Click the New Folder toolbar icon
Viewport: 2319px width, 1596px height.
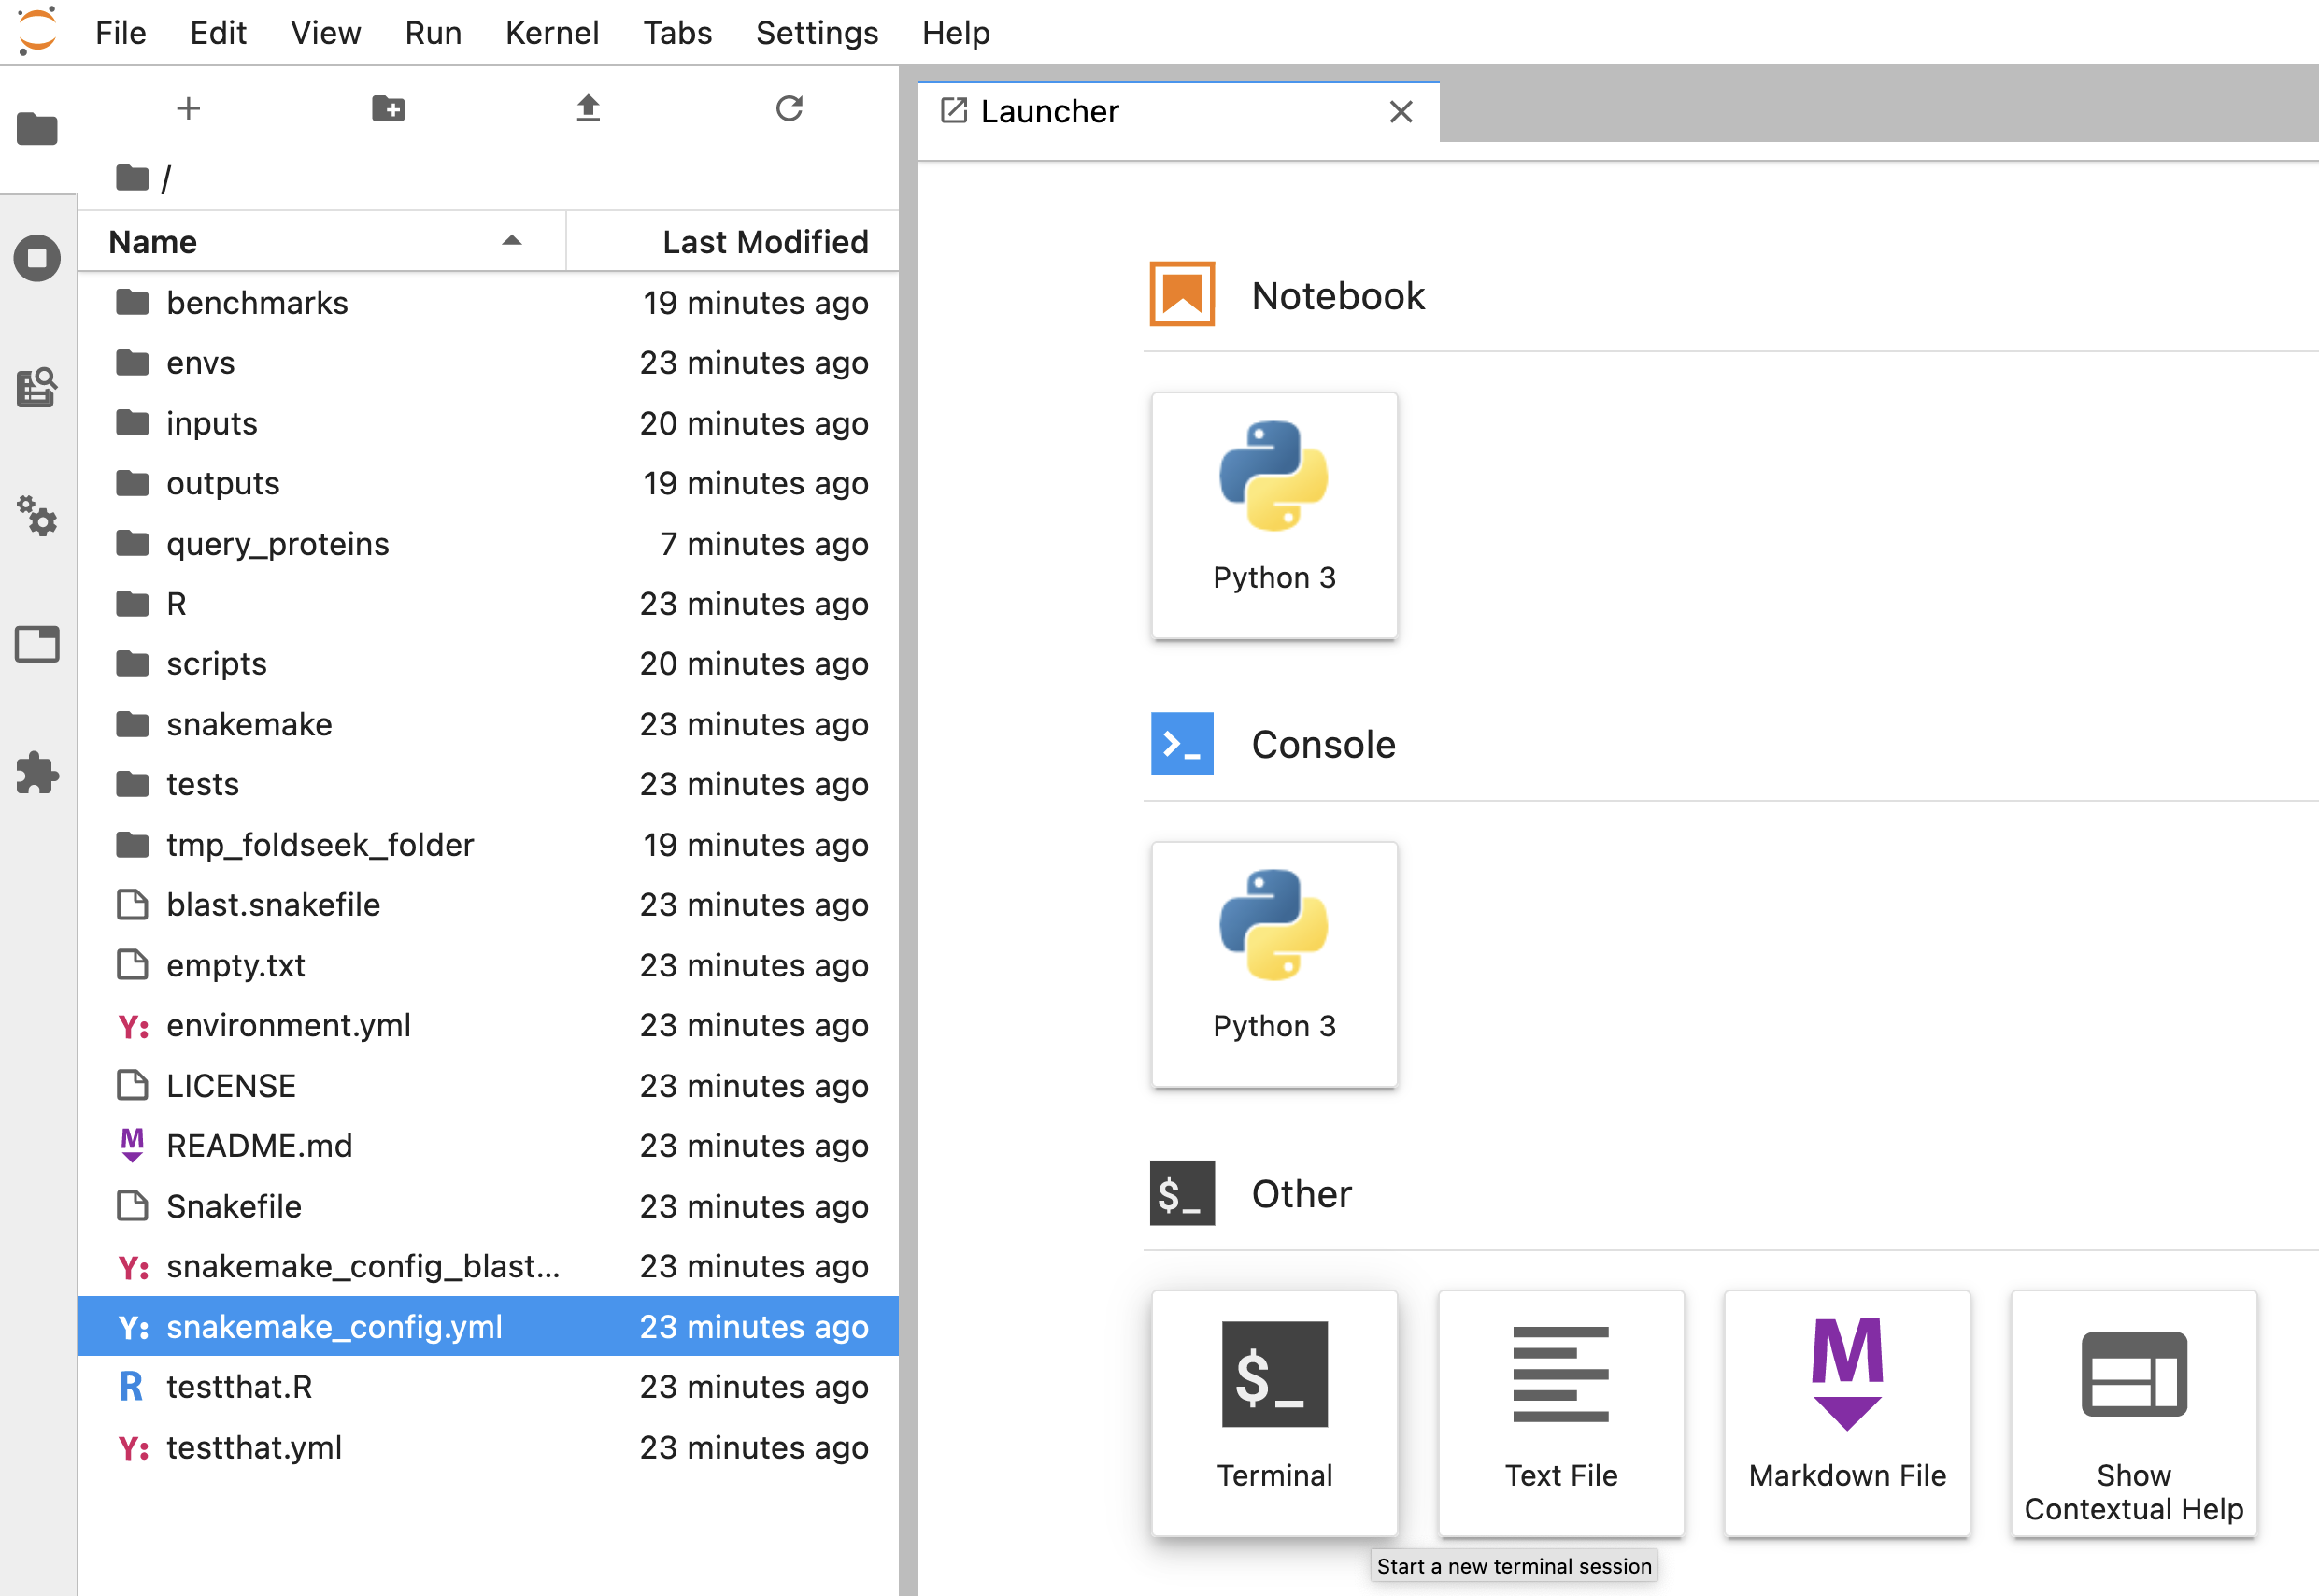tap(388, 108)
